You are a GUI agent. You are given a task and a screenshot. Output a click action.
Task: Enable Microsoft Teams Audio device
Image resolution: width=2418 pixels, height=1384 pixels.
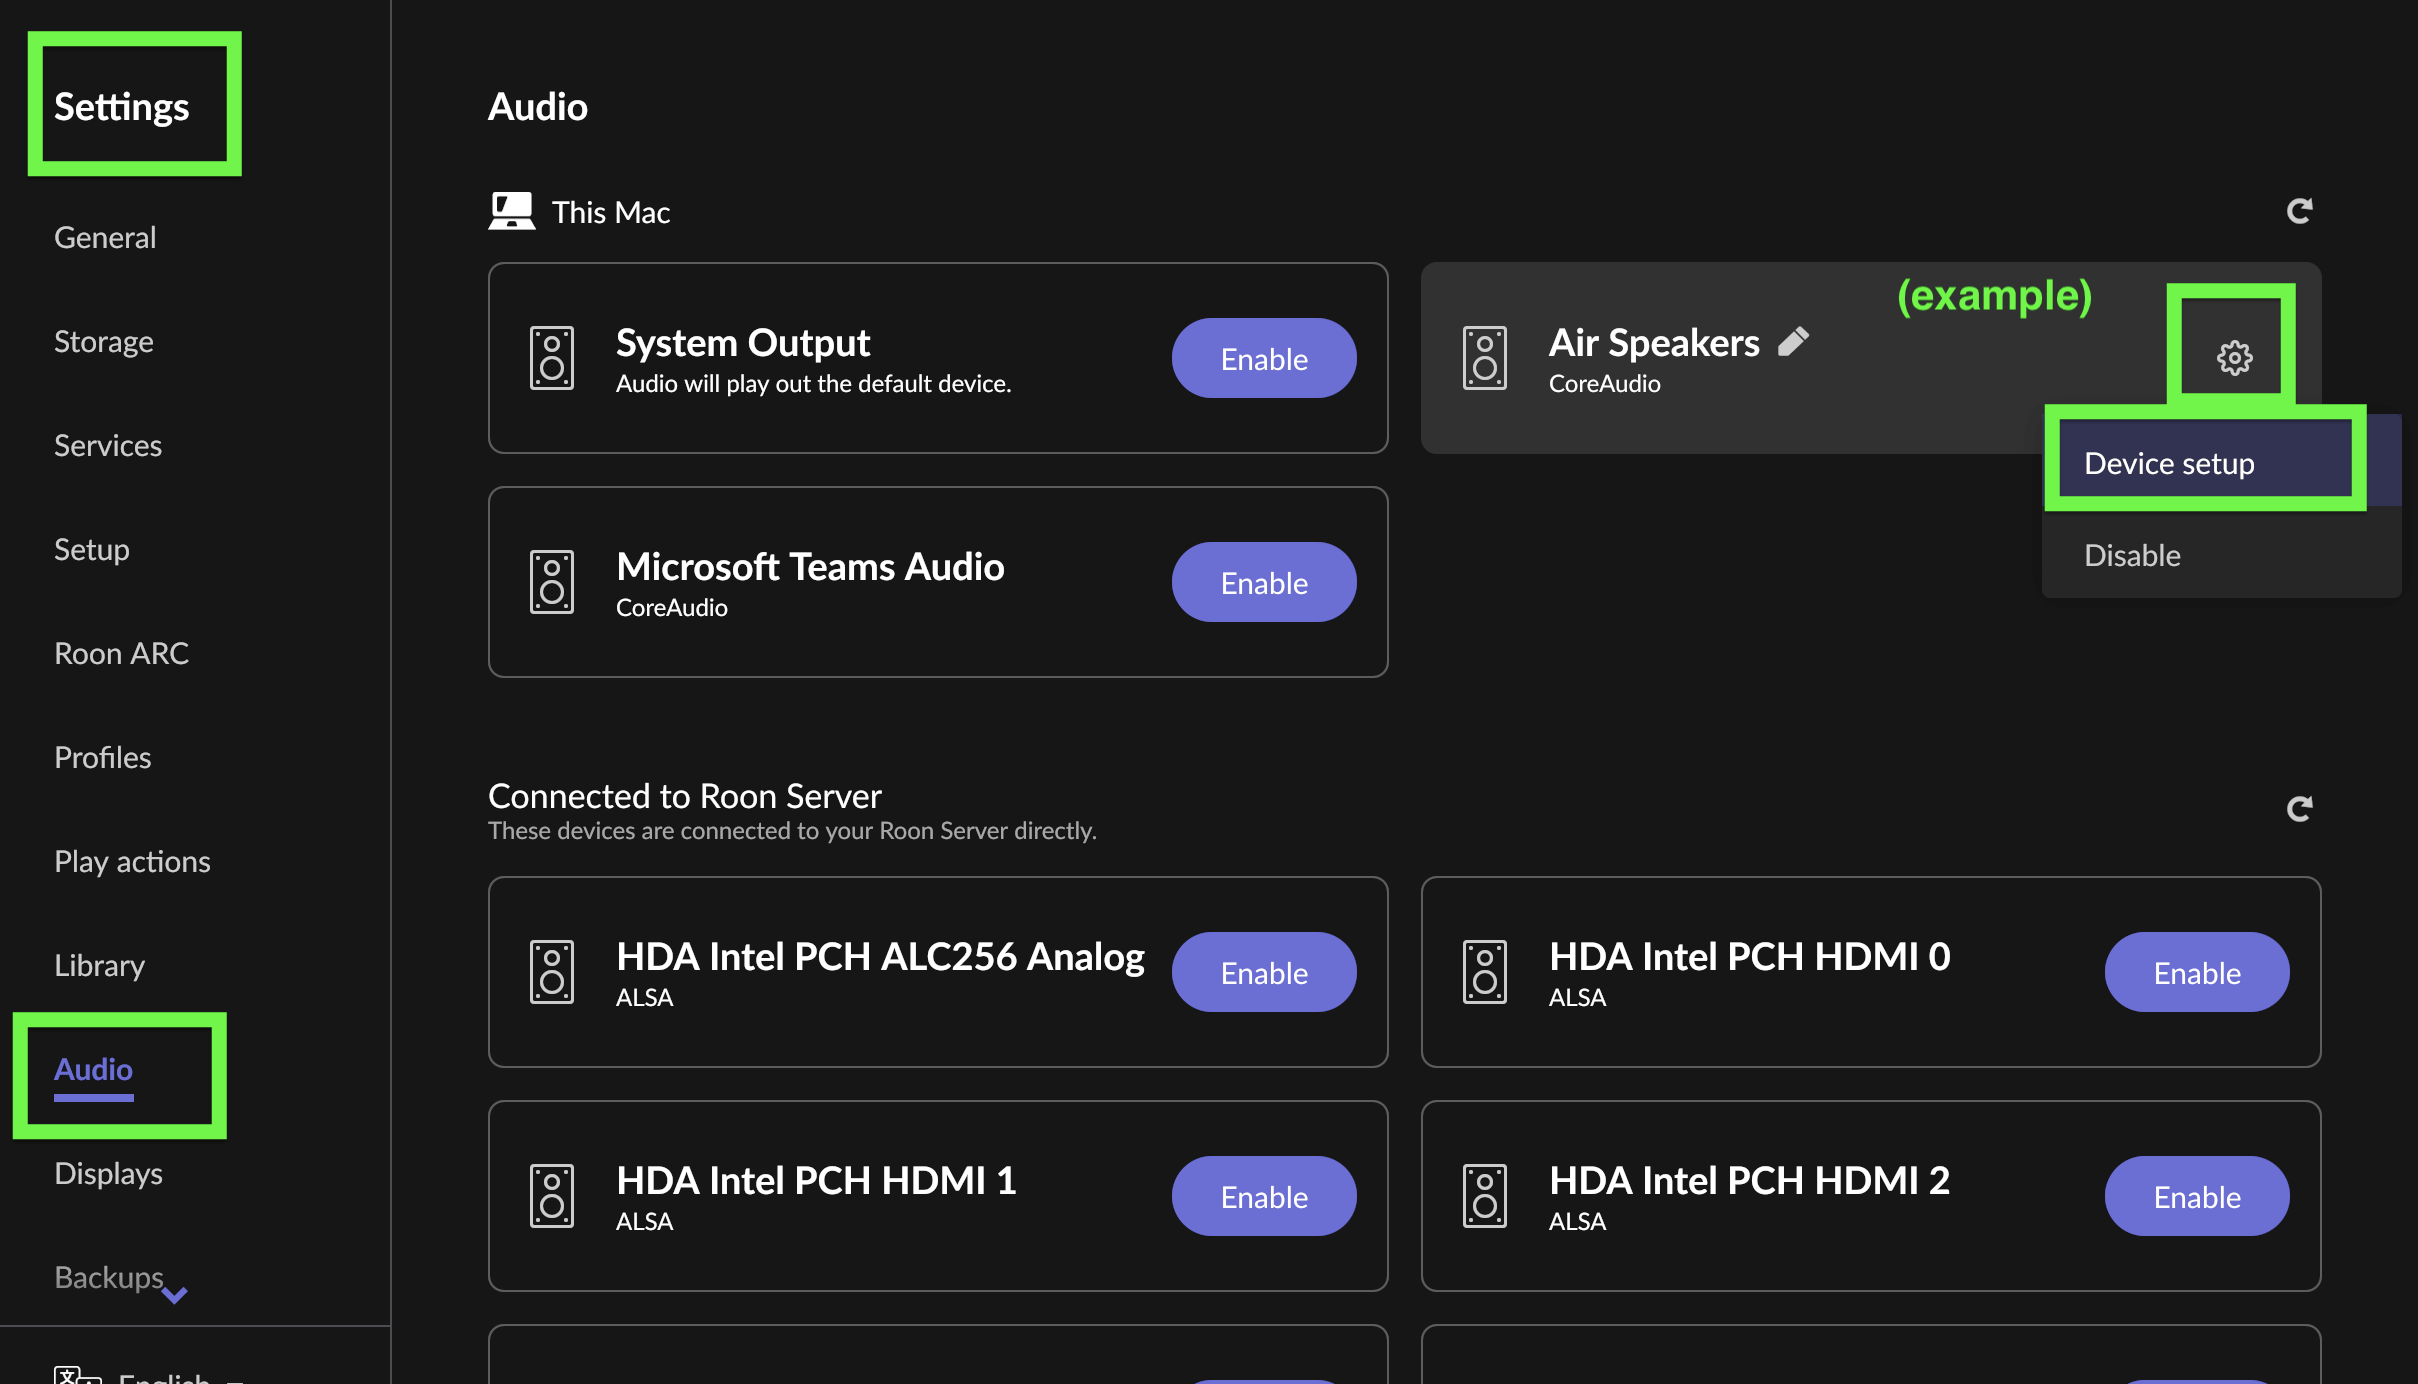1263,583
